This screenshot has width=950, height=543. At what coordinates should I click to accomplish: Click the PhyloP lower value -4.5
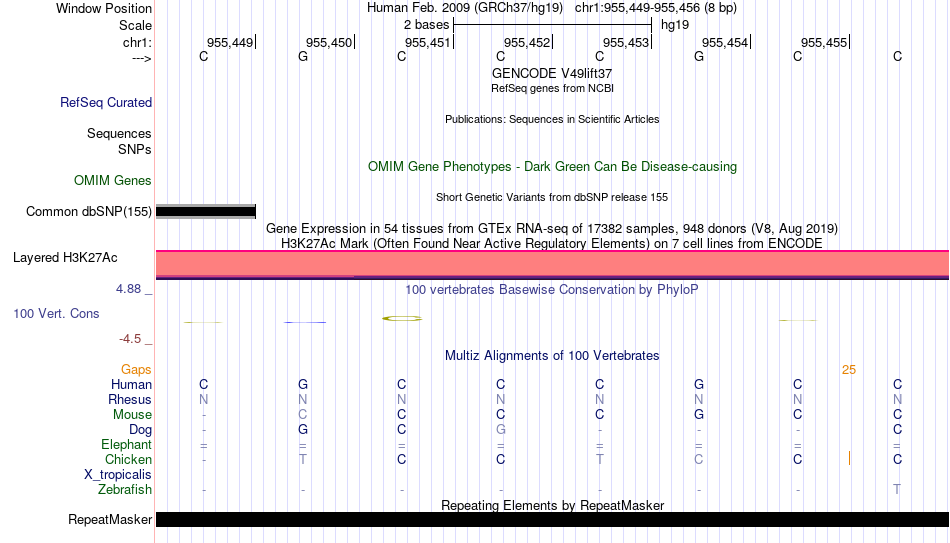click(130, 339)
